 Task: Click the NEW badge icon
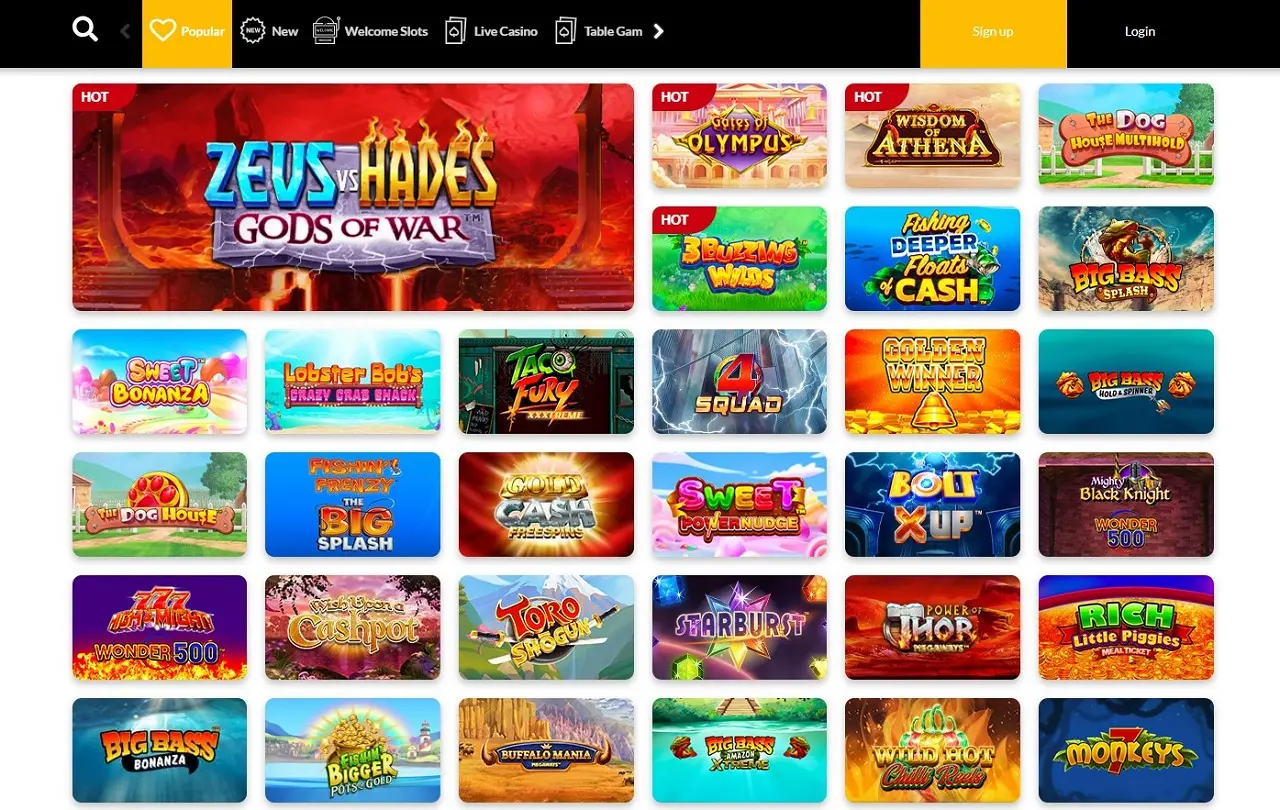[253, 31]
